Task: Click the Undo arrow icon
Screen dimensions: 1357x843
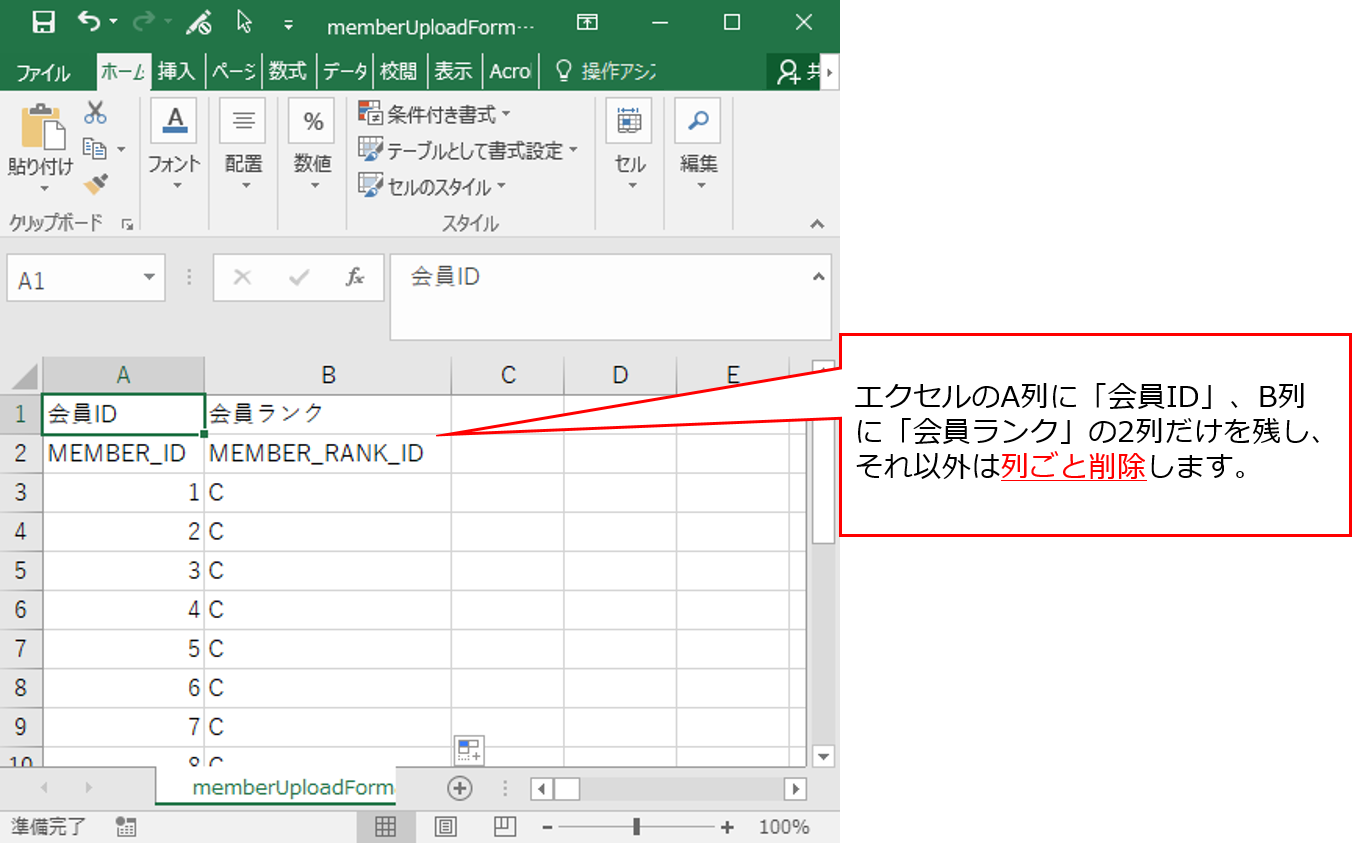Action: point(89,22)
